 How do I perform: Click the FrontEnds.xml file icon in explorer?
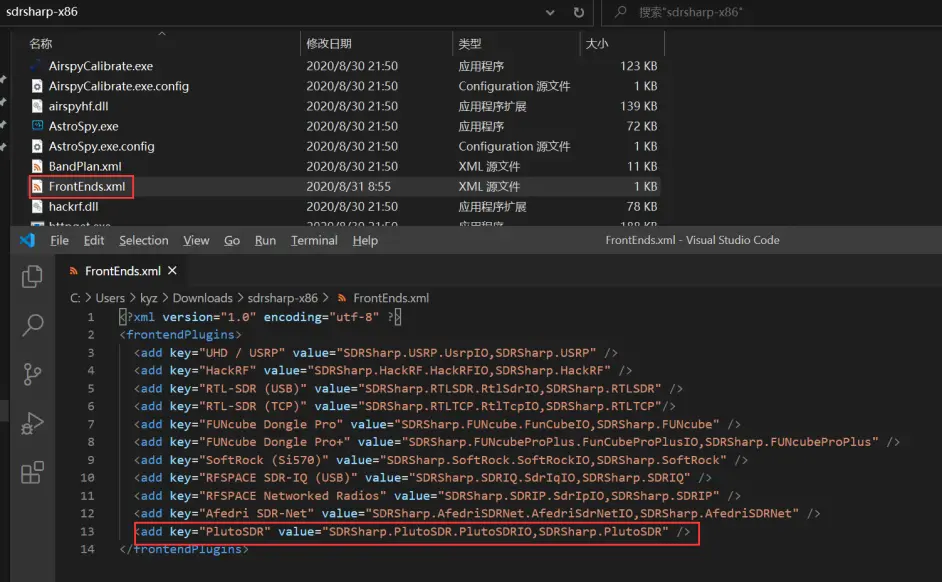(x=37, y=187)
